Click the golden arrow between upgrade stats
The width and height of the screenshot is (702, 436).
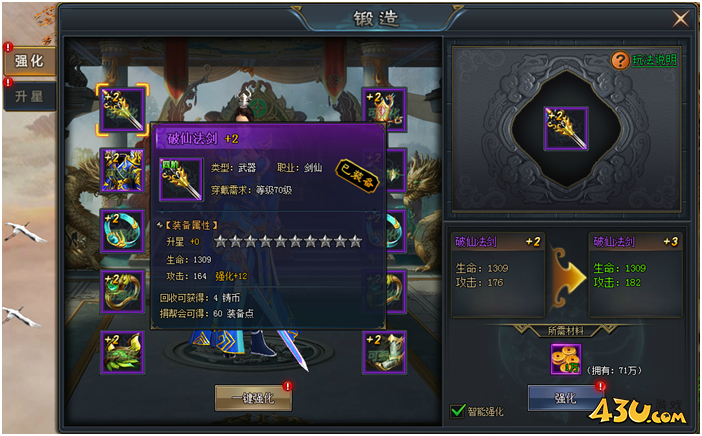[x=569, y=278]
